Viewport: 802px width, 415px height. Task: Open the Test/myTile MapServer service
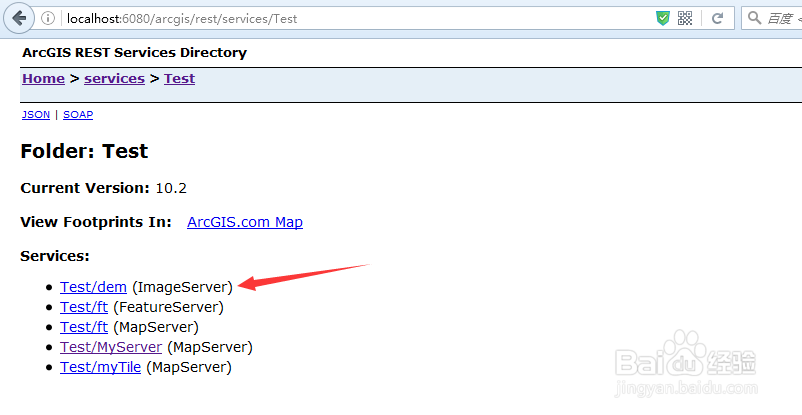(101, 367)
